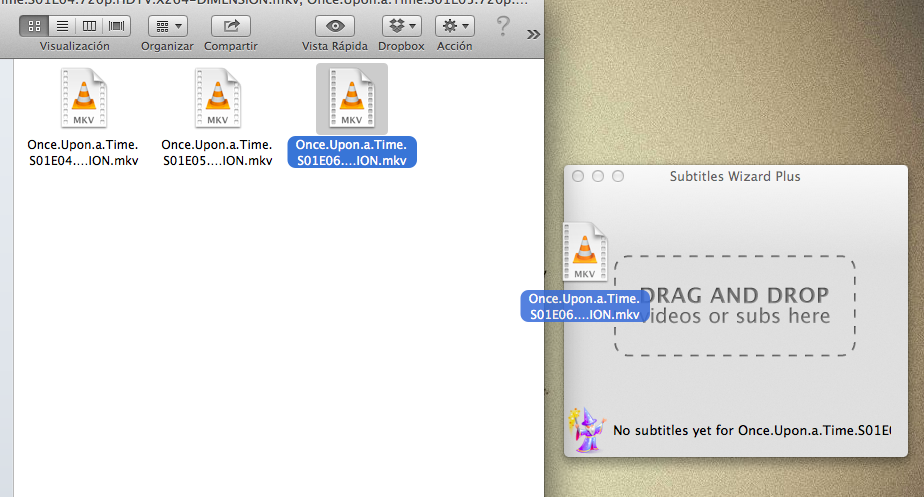
Task: Switch Finder to list view
Action: [x=61, y=26]
